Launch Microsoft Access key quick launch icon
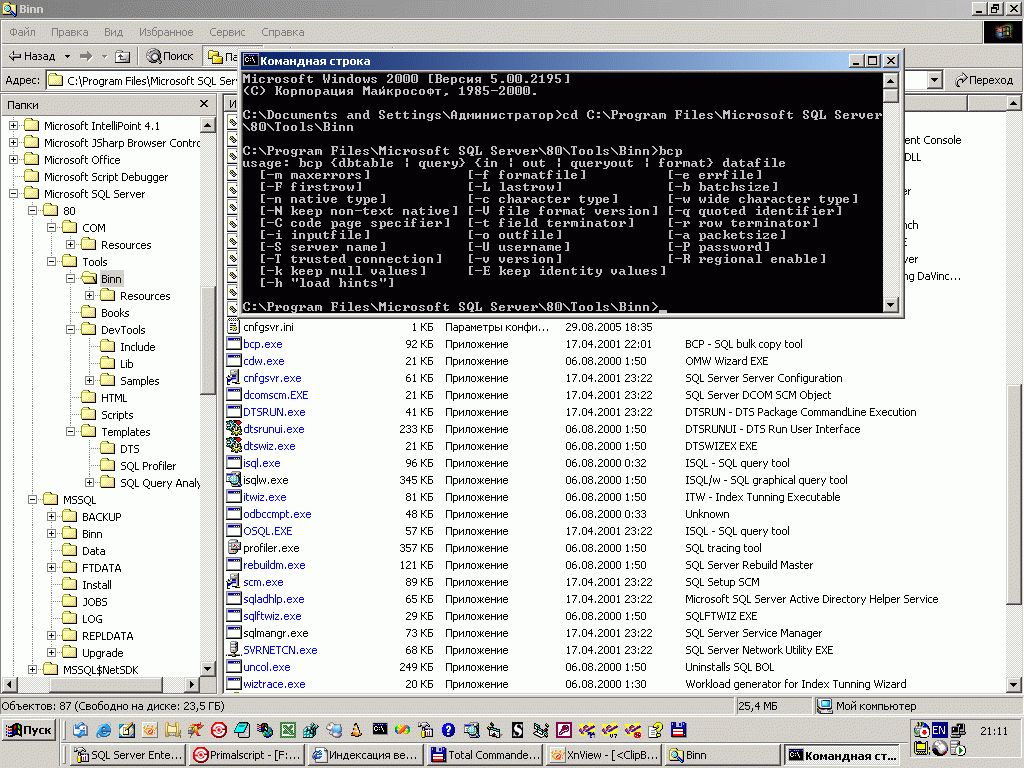The image size is (1024, 768). point(564,730)
